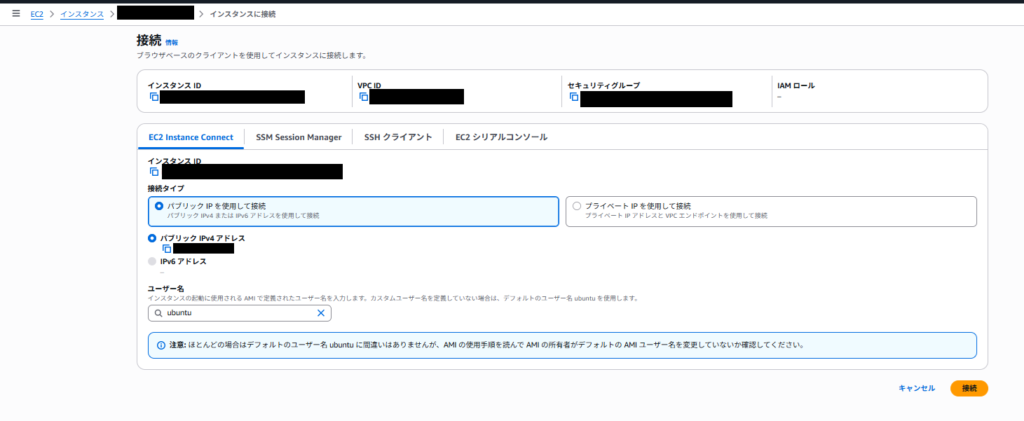
Task: Click the search icon in the username field
Action: (158, 313)
